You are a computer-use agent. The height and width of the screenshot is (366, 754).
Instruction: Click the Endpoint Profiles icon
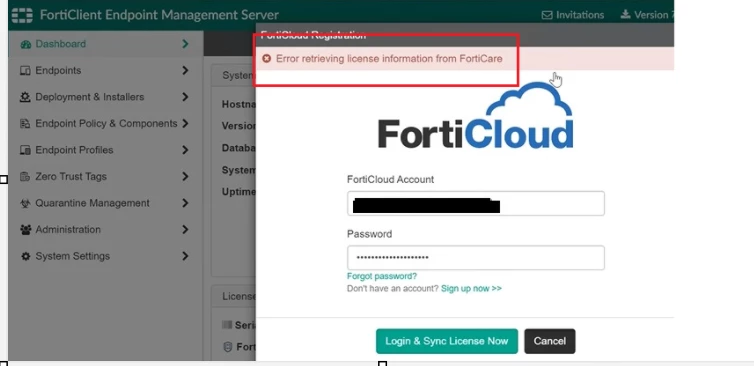[x=25, y=150]
